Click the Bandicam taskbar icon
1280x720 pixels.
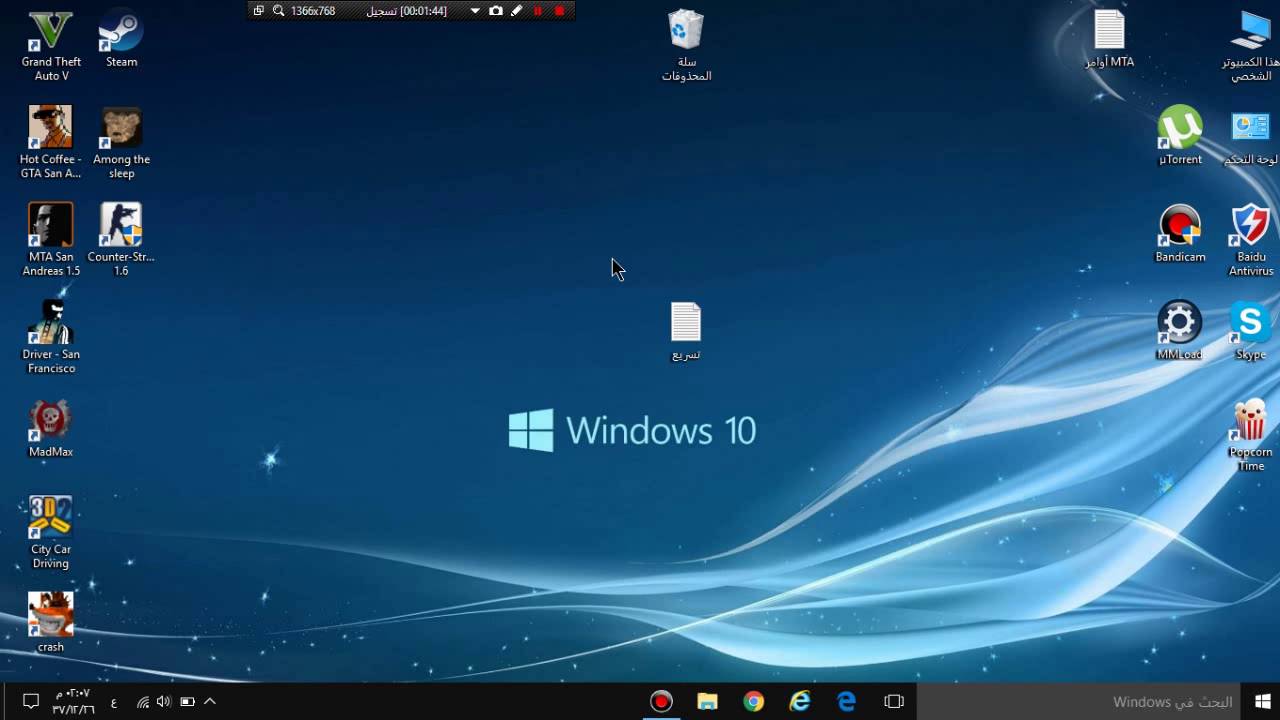[x=661, y=702]
